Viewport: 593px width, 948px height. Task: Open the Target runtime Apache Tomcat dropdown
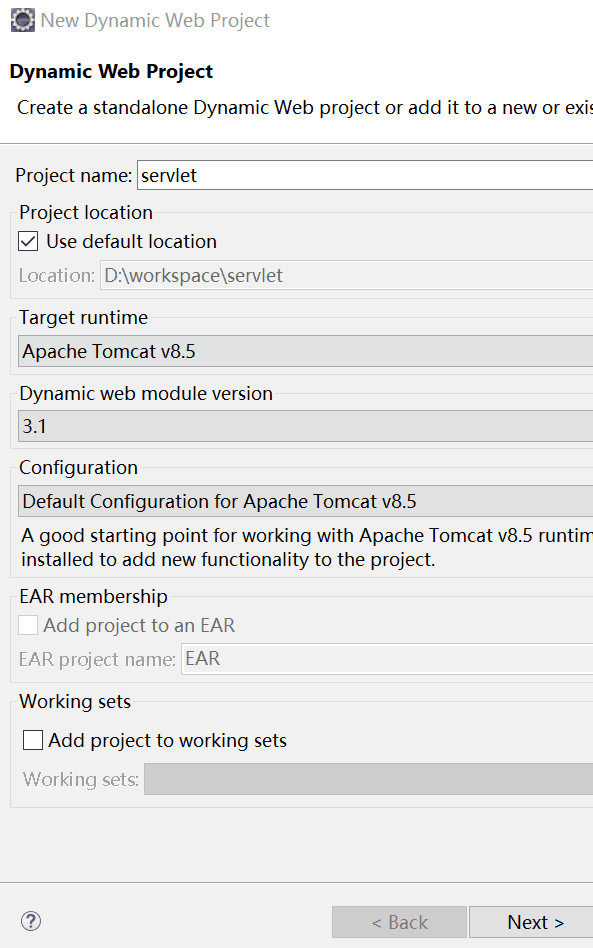pos(305,351)
